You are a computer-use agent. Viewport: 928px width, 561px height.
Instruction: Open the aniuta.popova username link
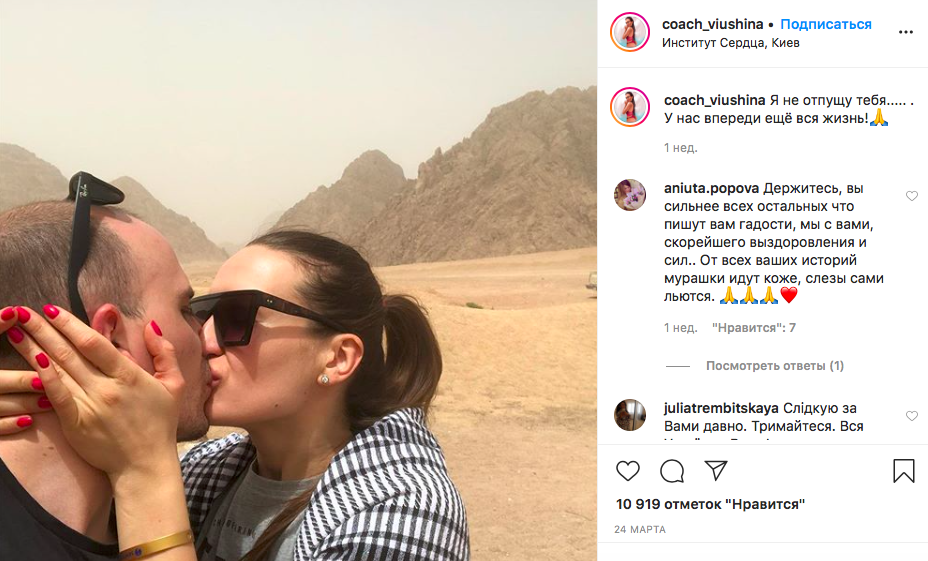(x=711, y=188)
